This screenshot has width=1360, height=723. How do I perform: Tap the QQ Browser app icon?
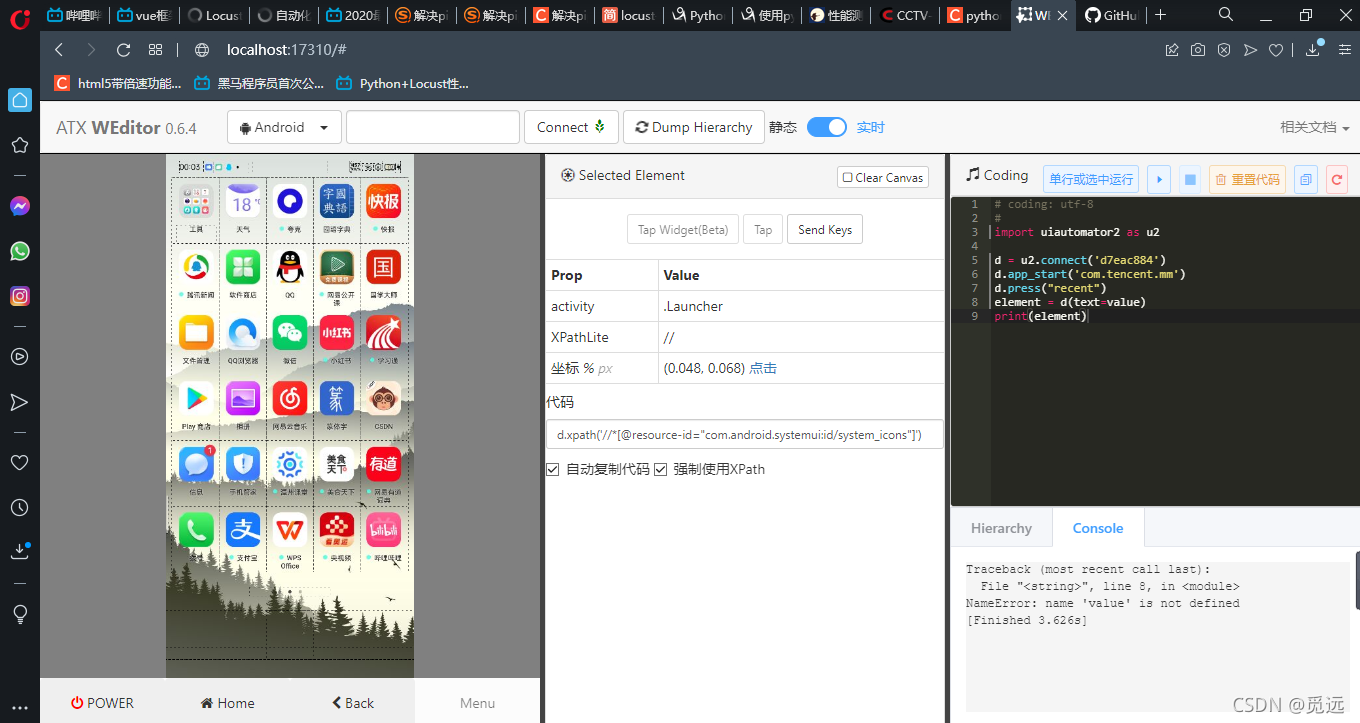click(243, 333)
